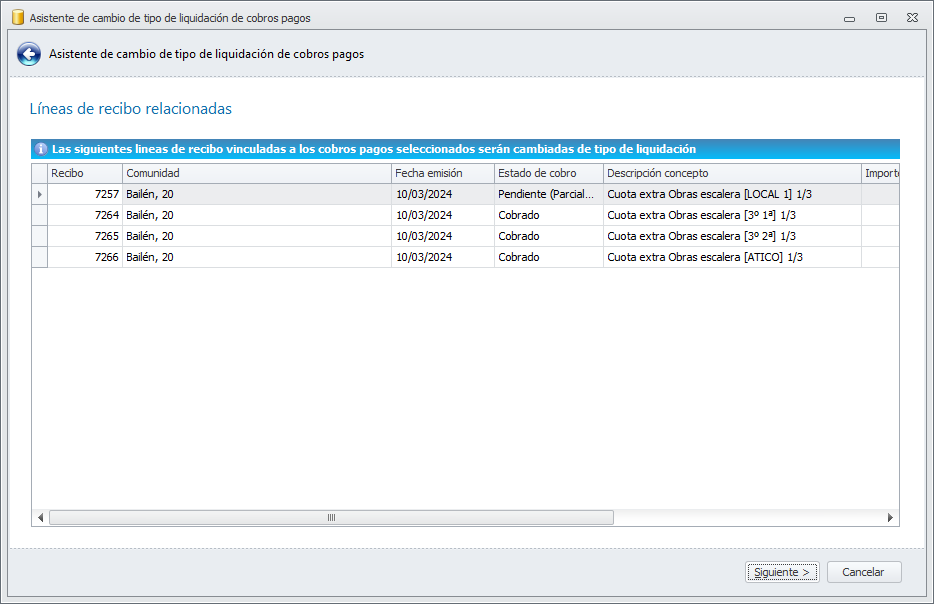Click the Descripción concepto column header

pos(732,173)
